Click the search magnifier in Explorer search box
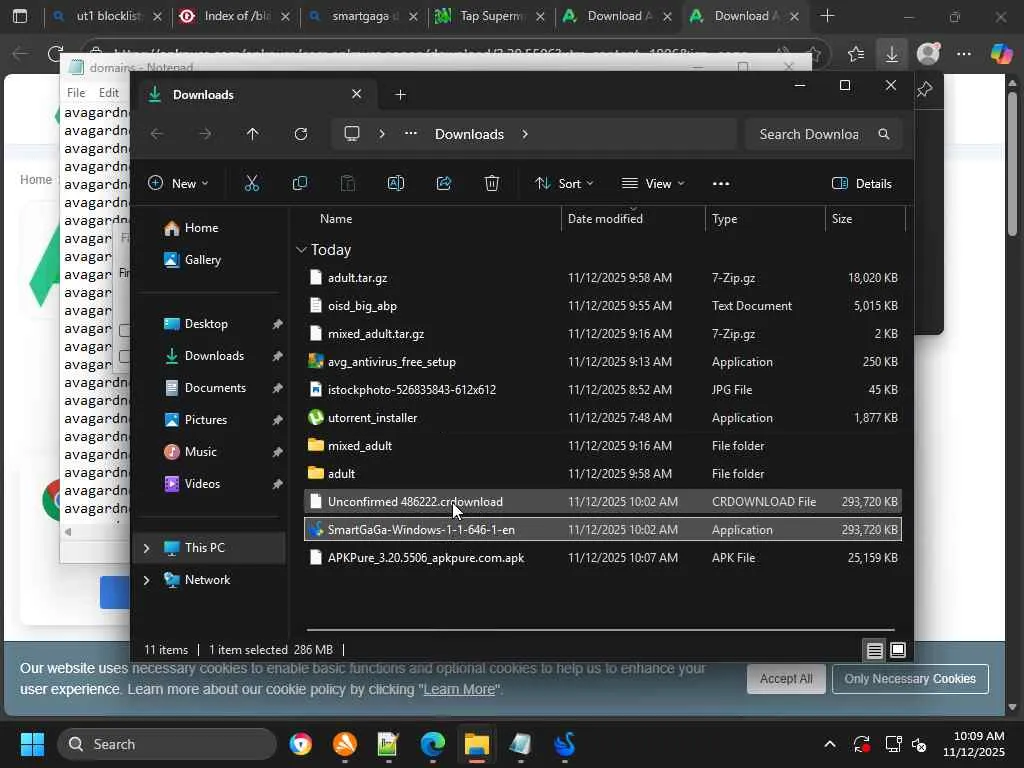1024x768 pixels. (x=884, y=134)
